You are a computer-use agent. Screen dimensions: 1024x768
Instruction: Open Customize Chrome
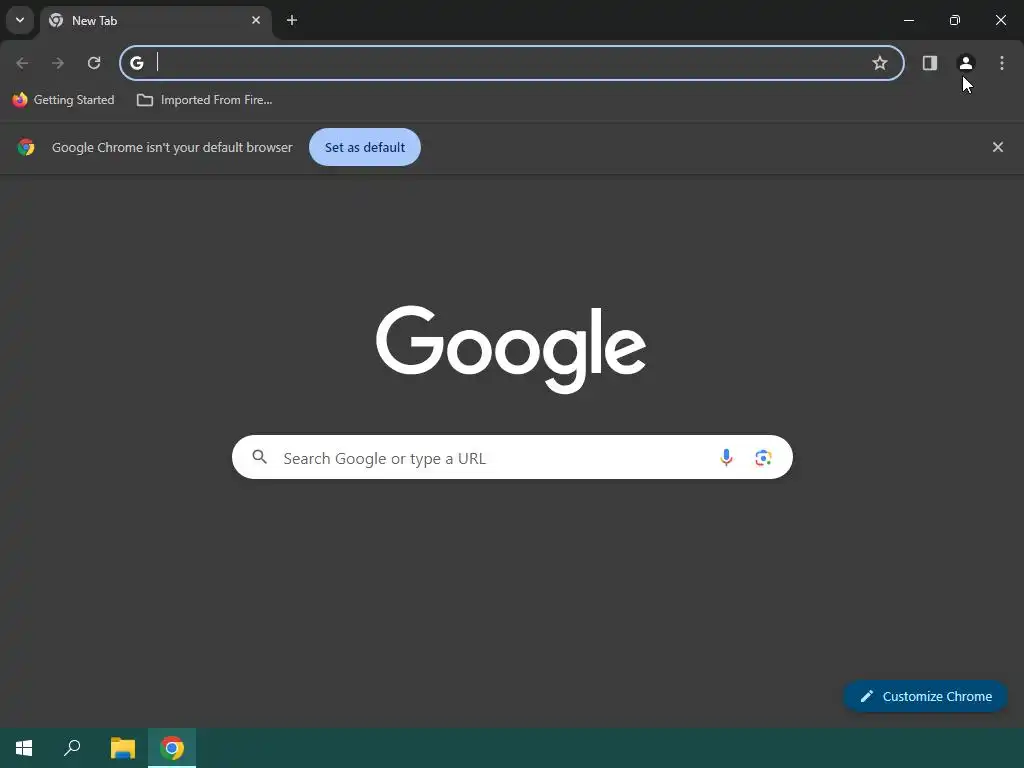coord(925,696)
